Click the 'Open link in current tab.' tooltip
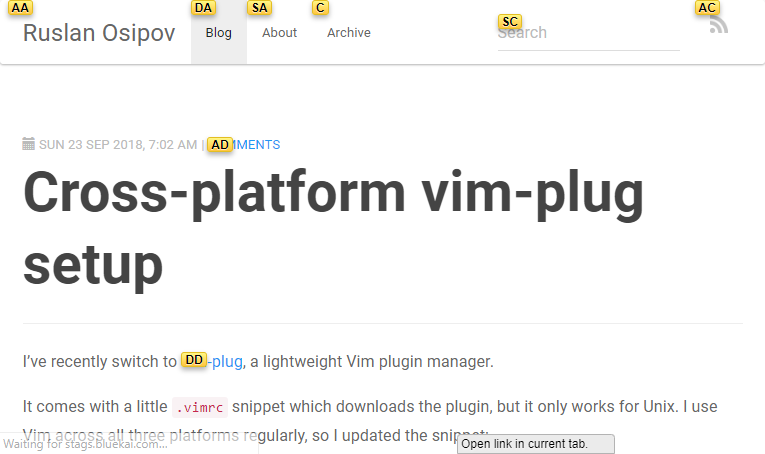765x454 pixels. click(536, 444)
